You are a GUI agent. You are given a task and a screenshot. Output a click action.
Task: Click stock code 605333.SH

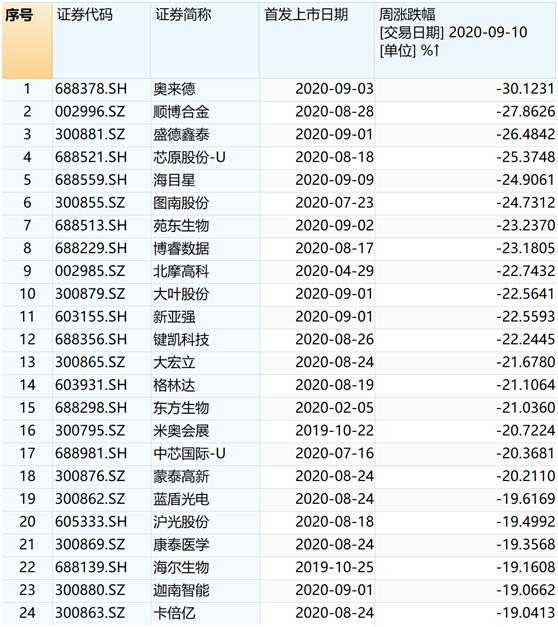(91, 522)
